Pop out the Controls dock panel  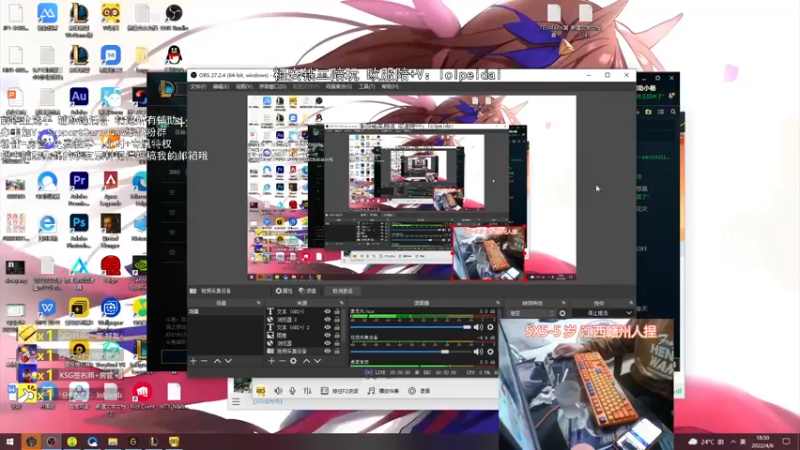tap(631, 303)
